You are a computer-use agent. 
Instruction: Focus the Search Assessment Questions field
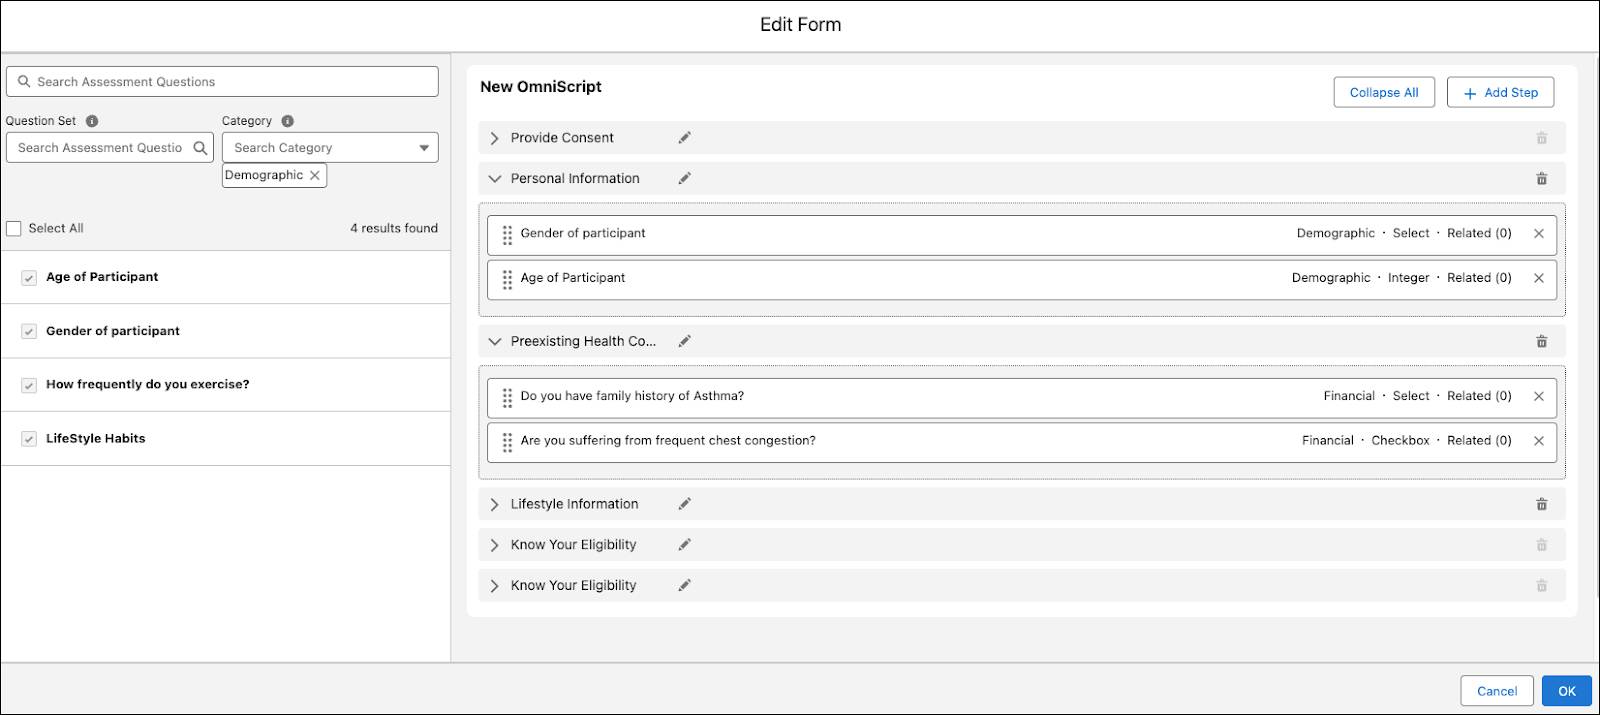click(x=222, y=82)
